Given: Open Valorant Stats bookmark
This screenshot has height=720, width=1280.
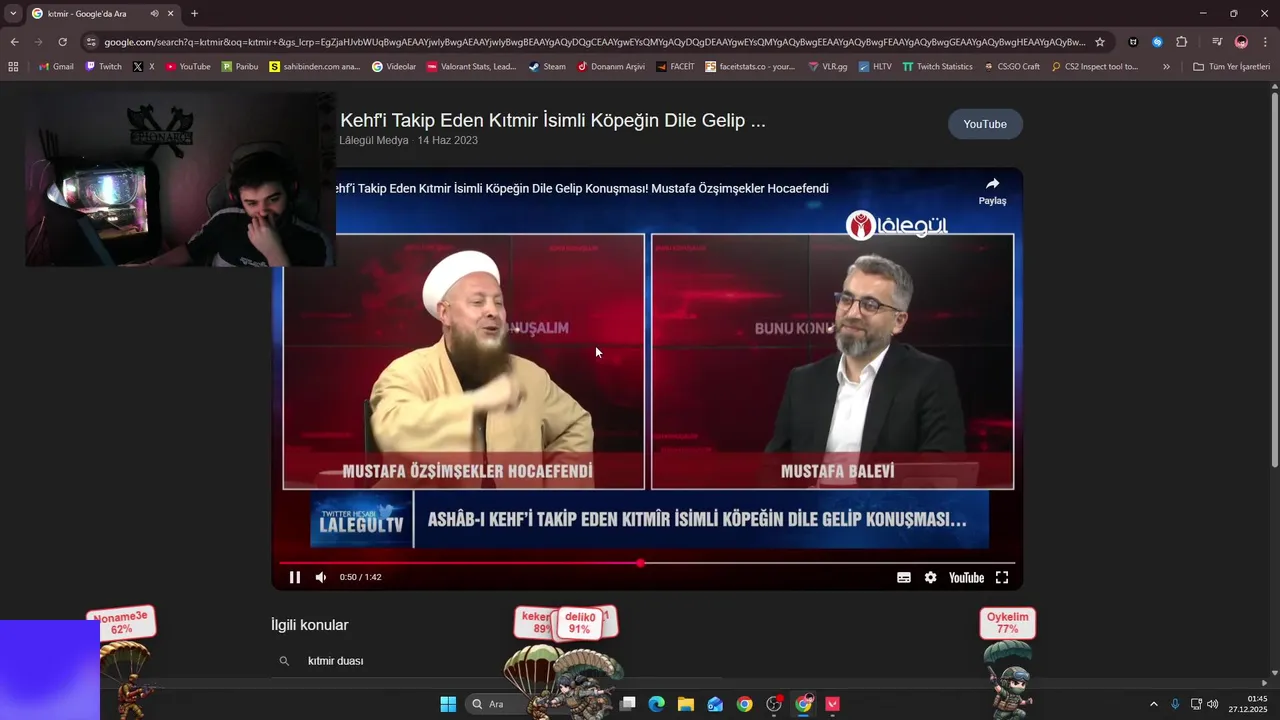Looking at the screenshot, I should 471,67.
